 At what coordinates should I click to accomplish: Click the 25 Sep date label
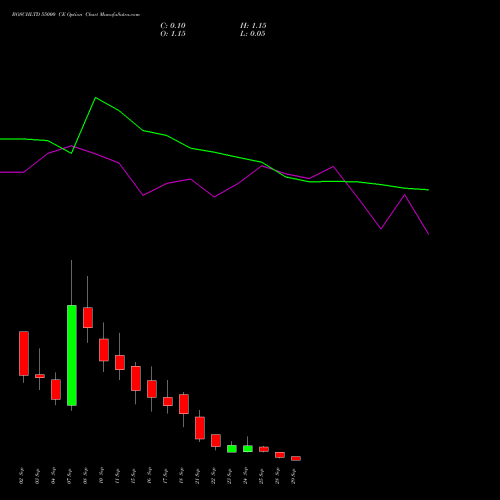[x=262, y=476]
